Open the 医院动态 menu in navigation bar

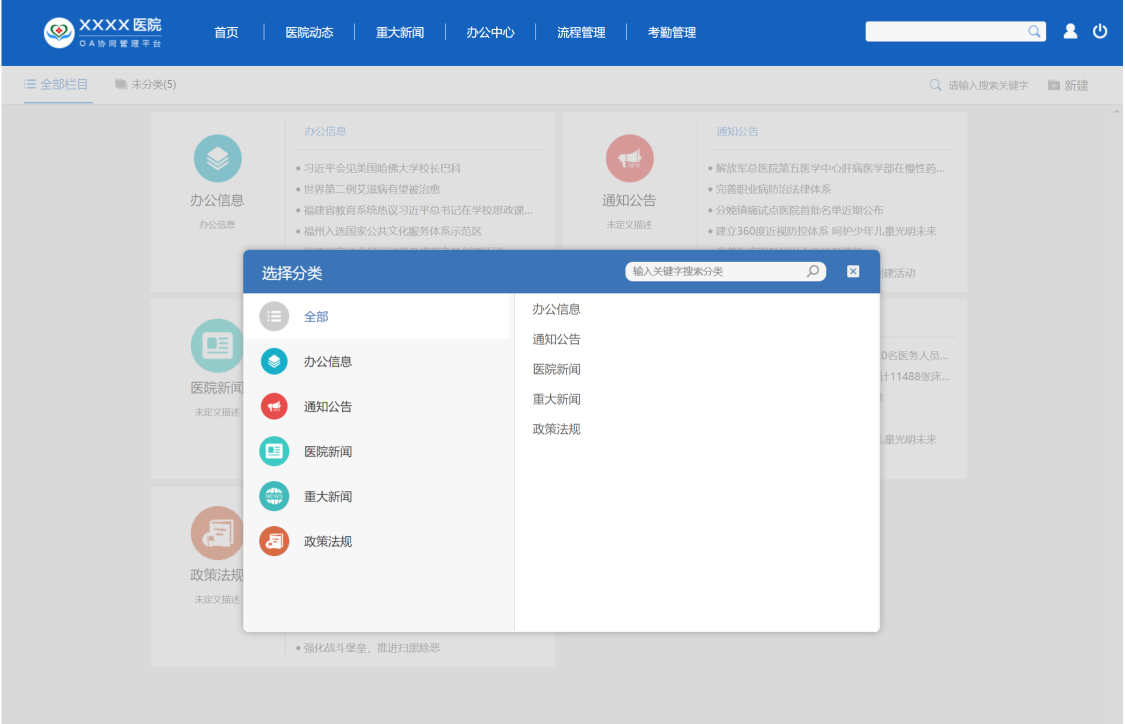coord(309,32)
